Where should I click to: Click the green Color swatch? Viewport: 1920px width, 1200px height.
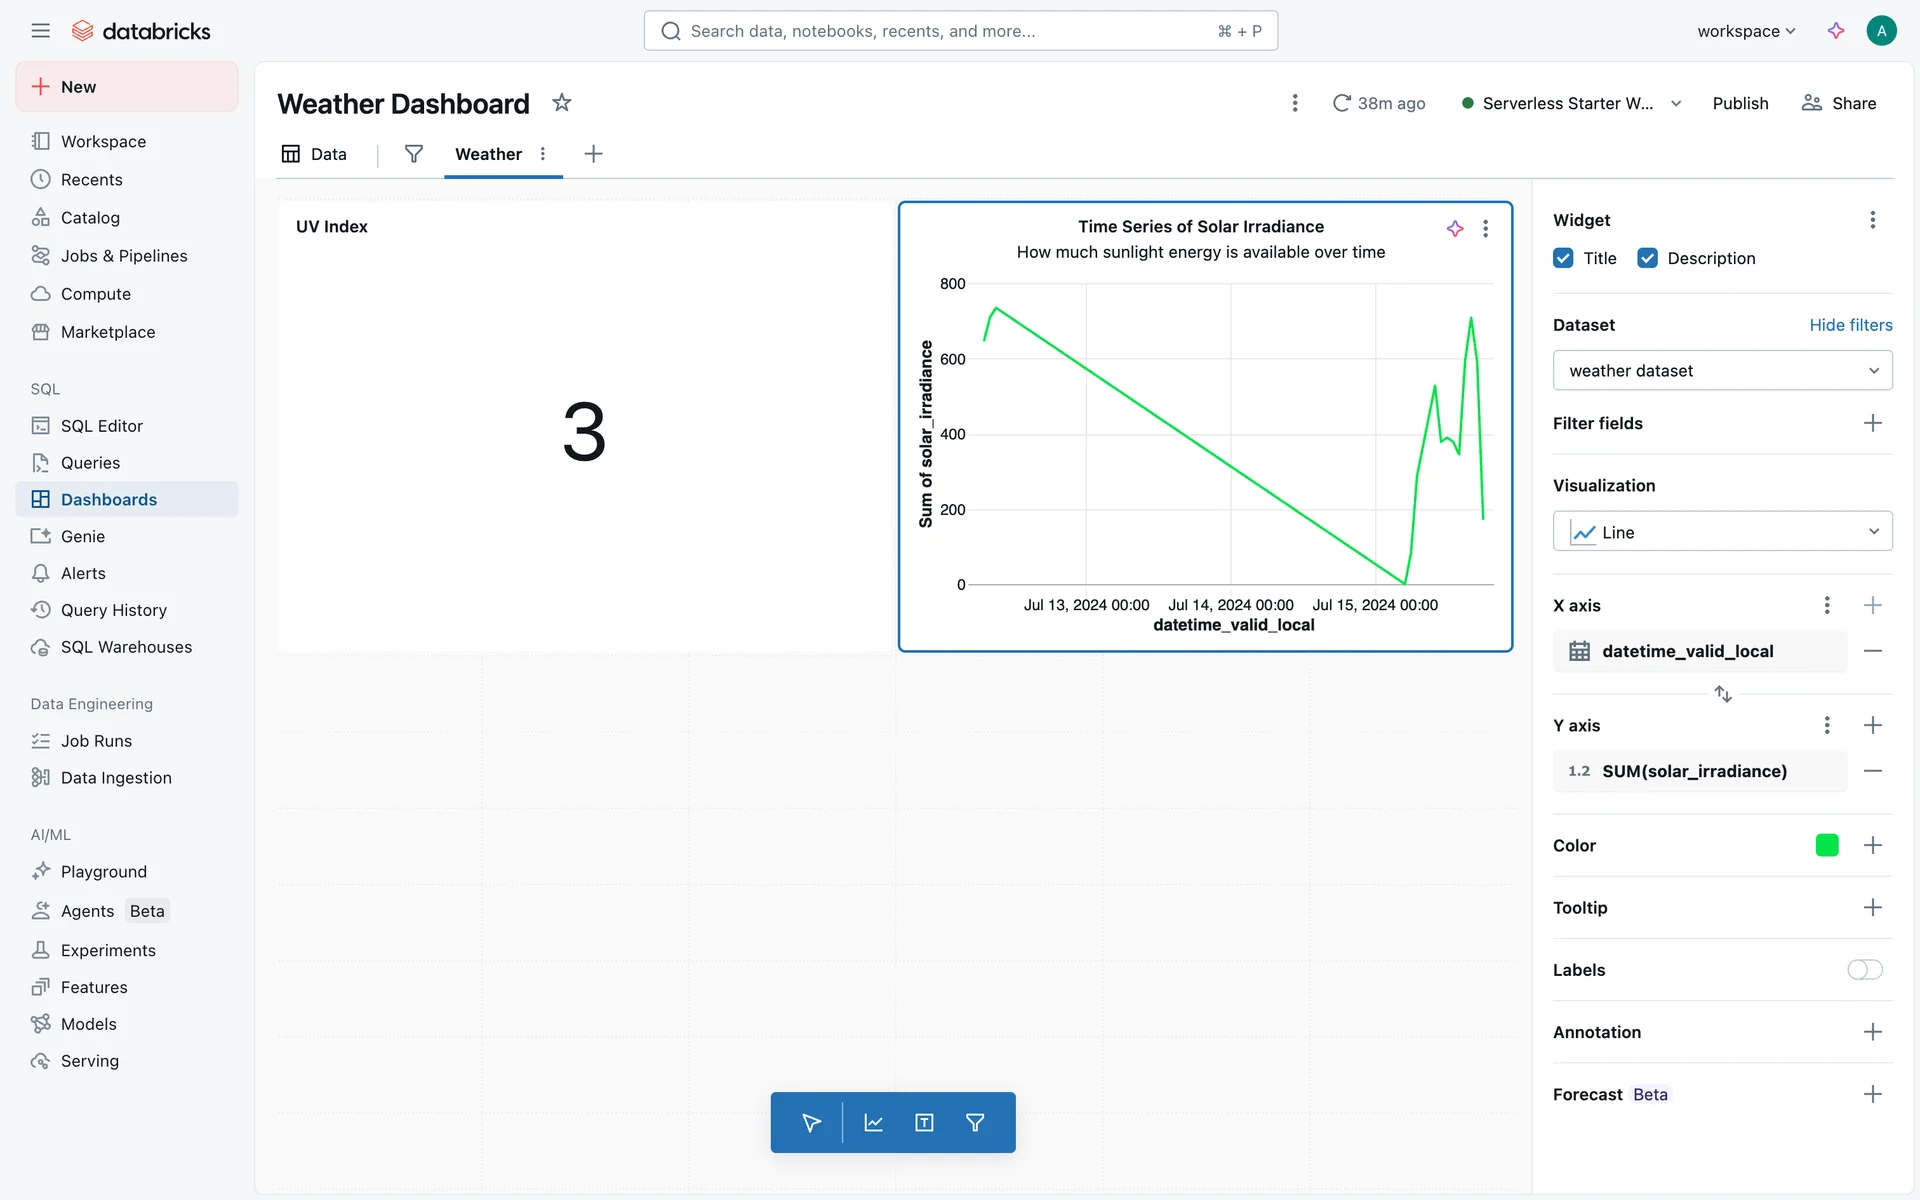point(1826,845)
